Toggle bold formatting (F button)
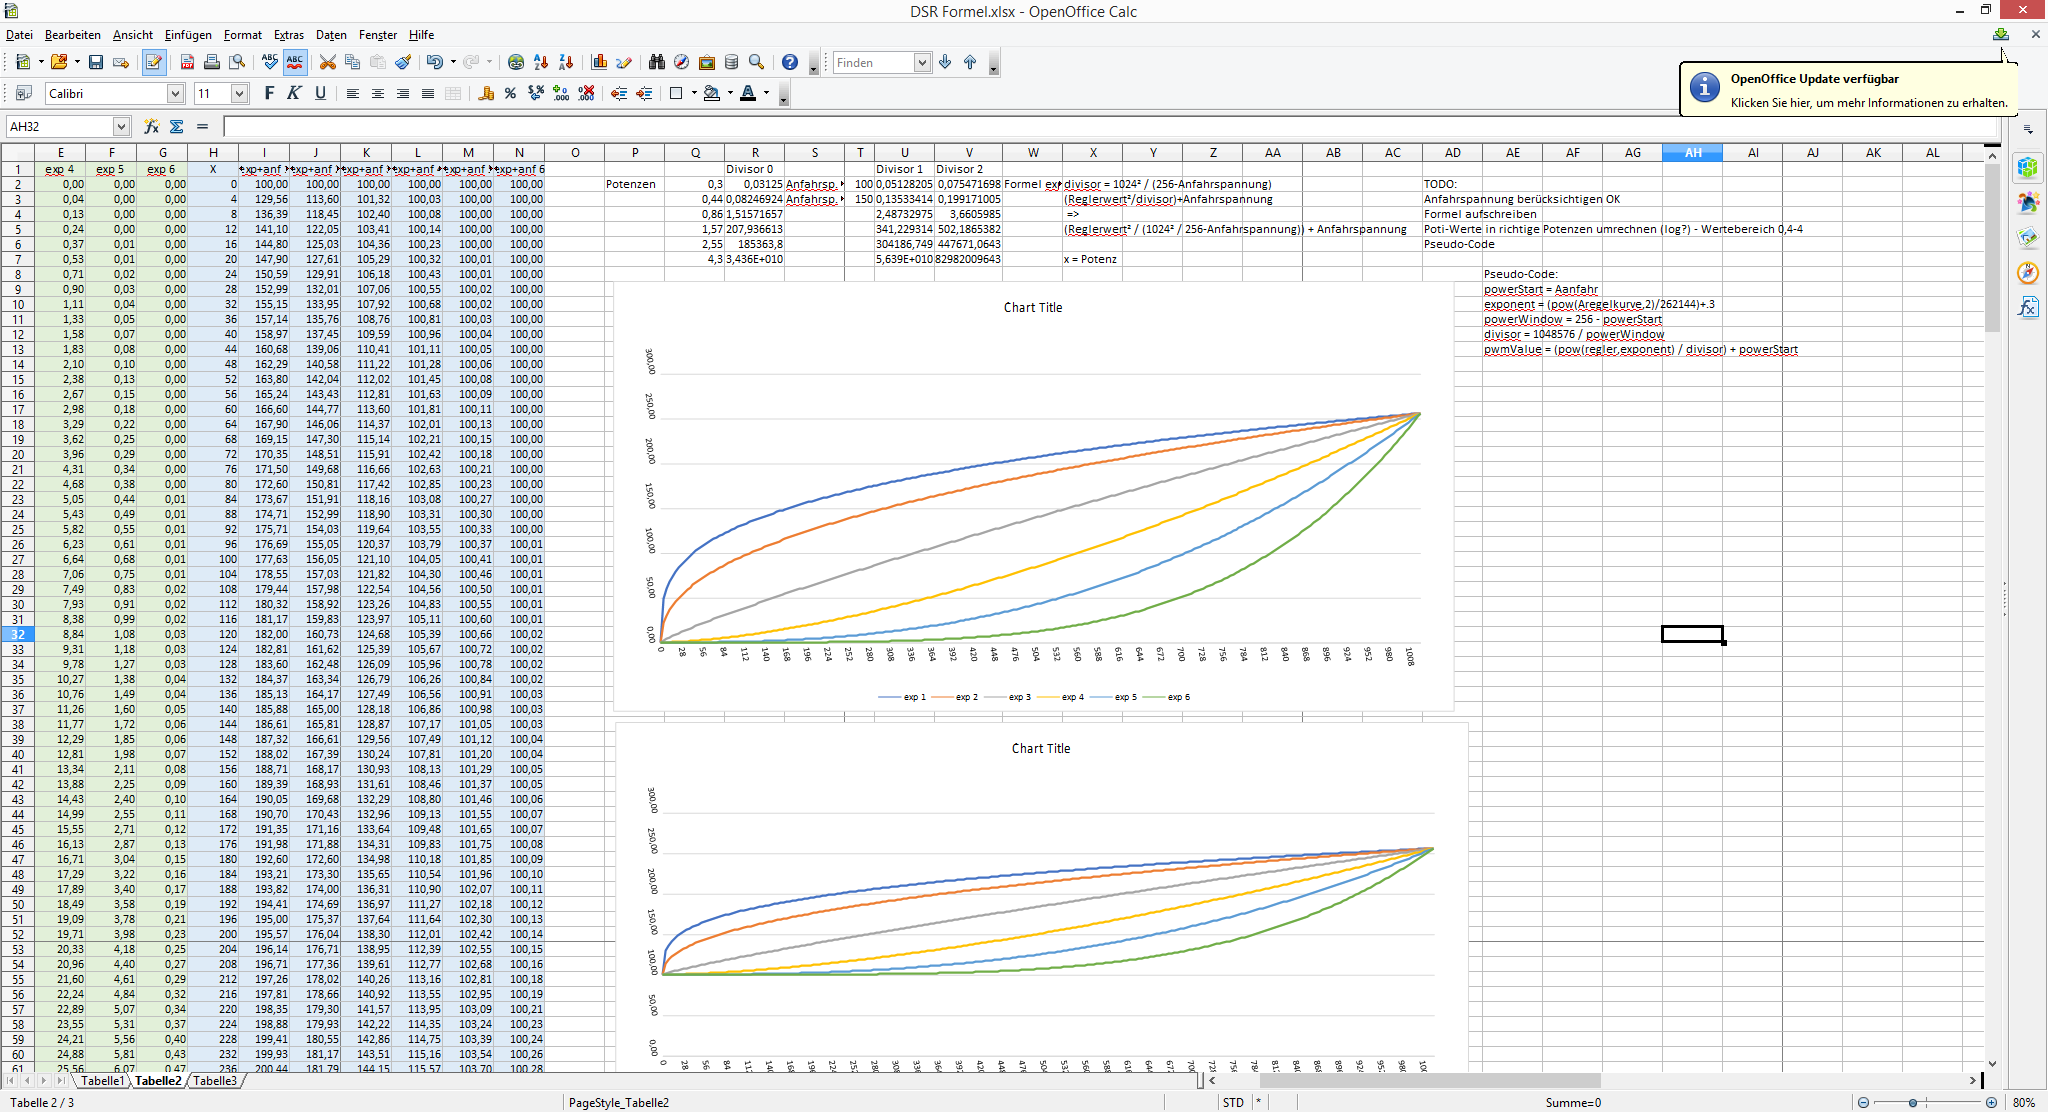2048x1112 pixels. coord(268,93)
